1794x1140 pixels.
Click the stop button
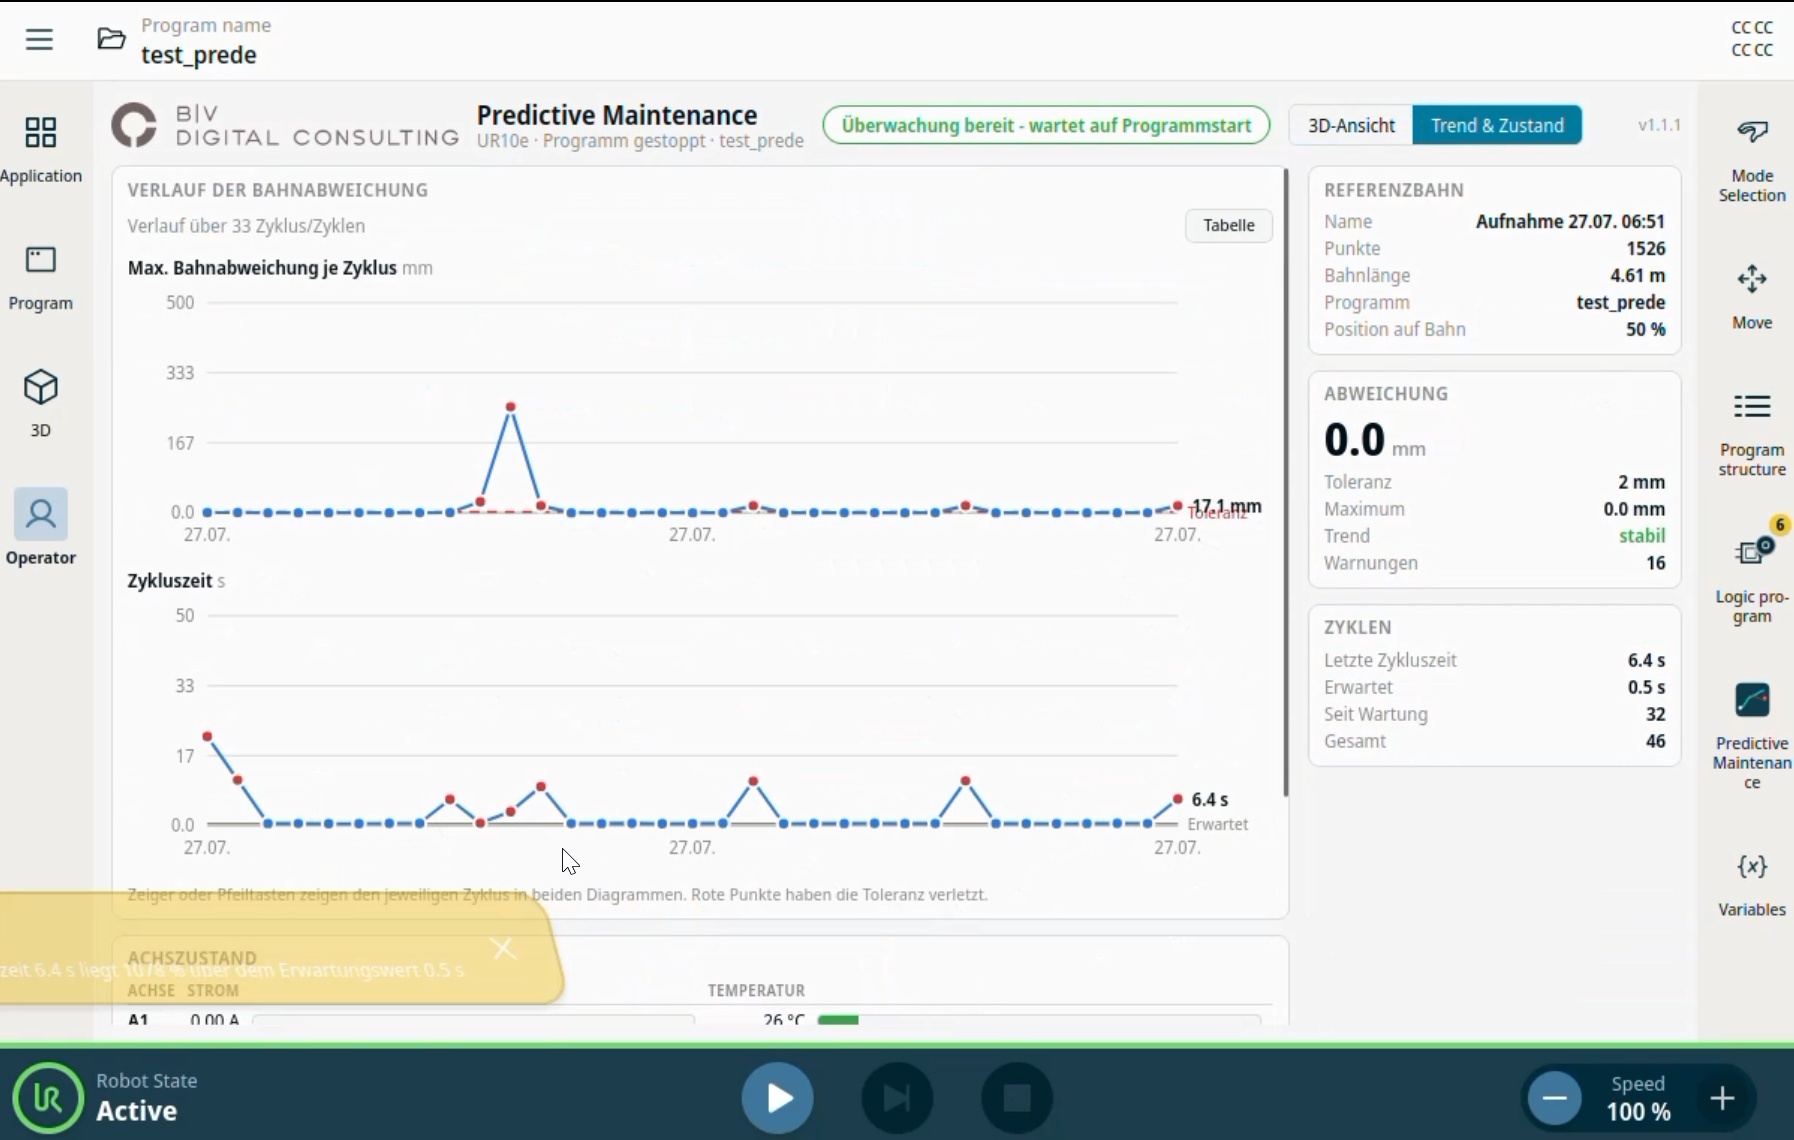click(x=1017, y=1098)
